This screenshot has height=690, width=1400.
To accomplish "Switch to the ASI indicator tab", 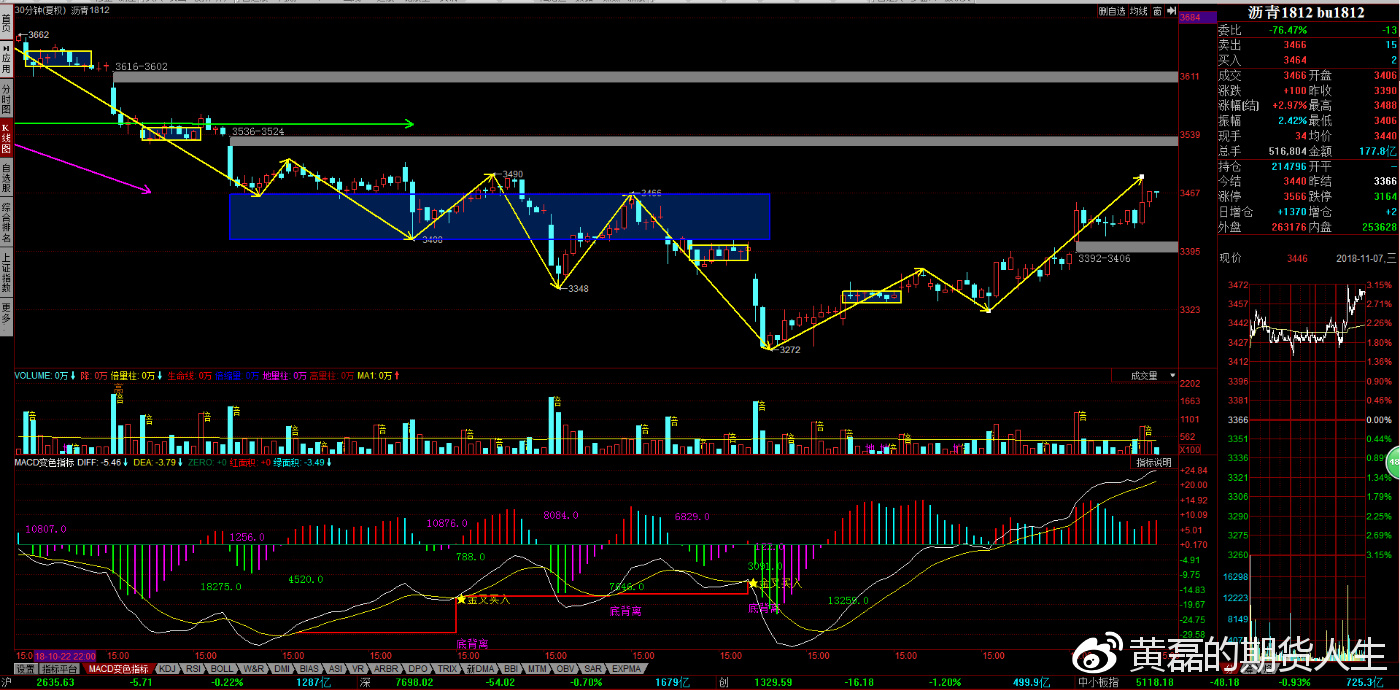I will coord(336,668).
